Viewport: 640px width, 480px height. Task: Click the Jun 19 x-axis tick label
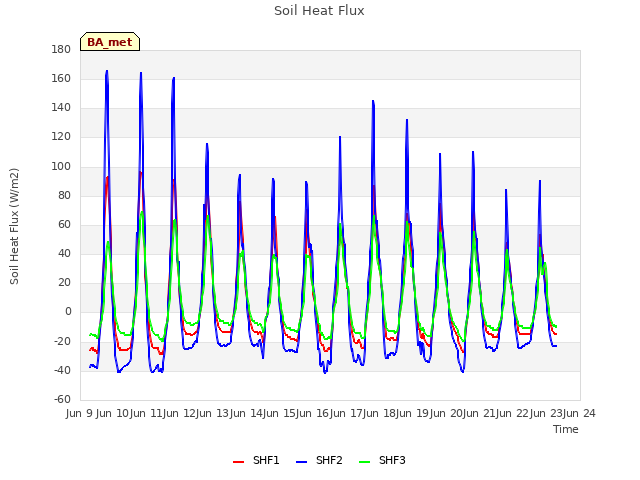[410, 413]
